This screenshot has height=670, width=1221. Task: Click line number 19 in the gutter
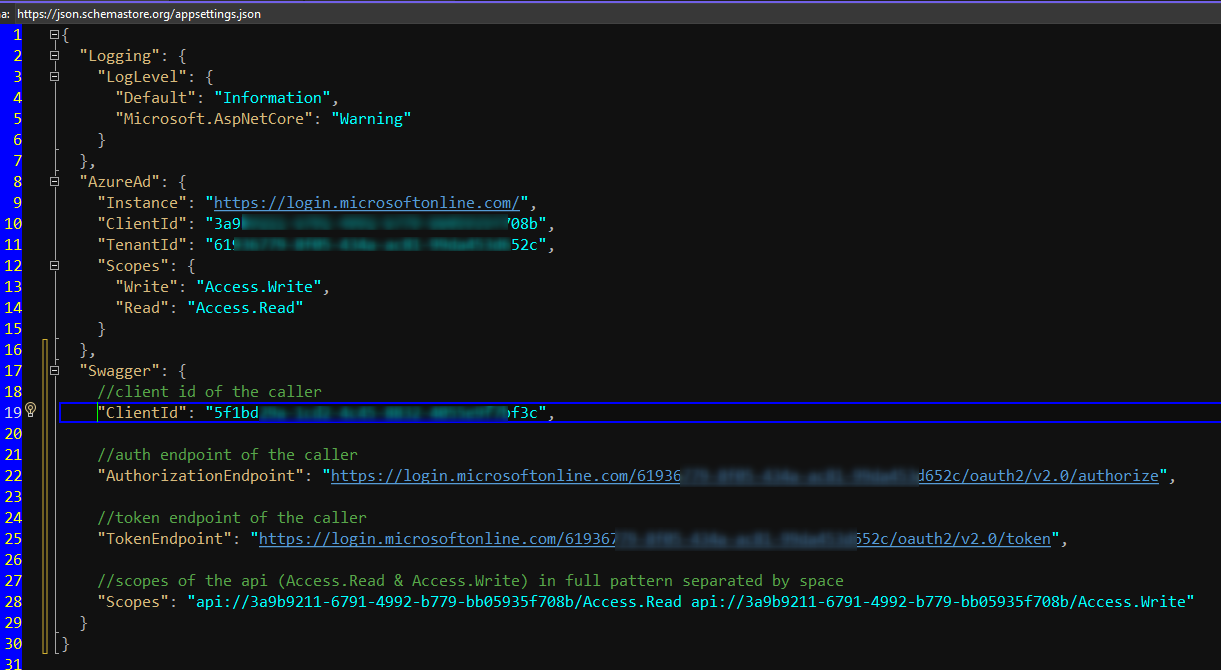pos(15,413)
